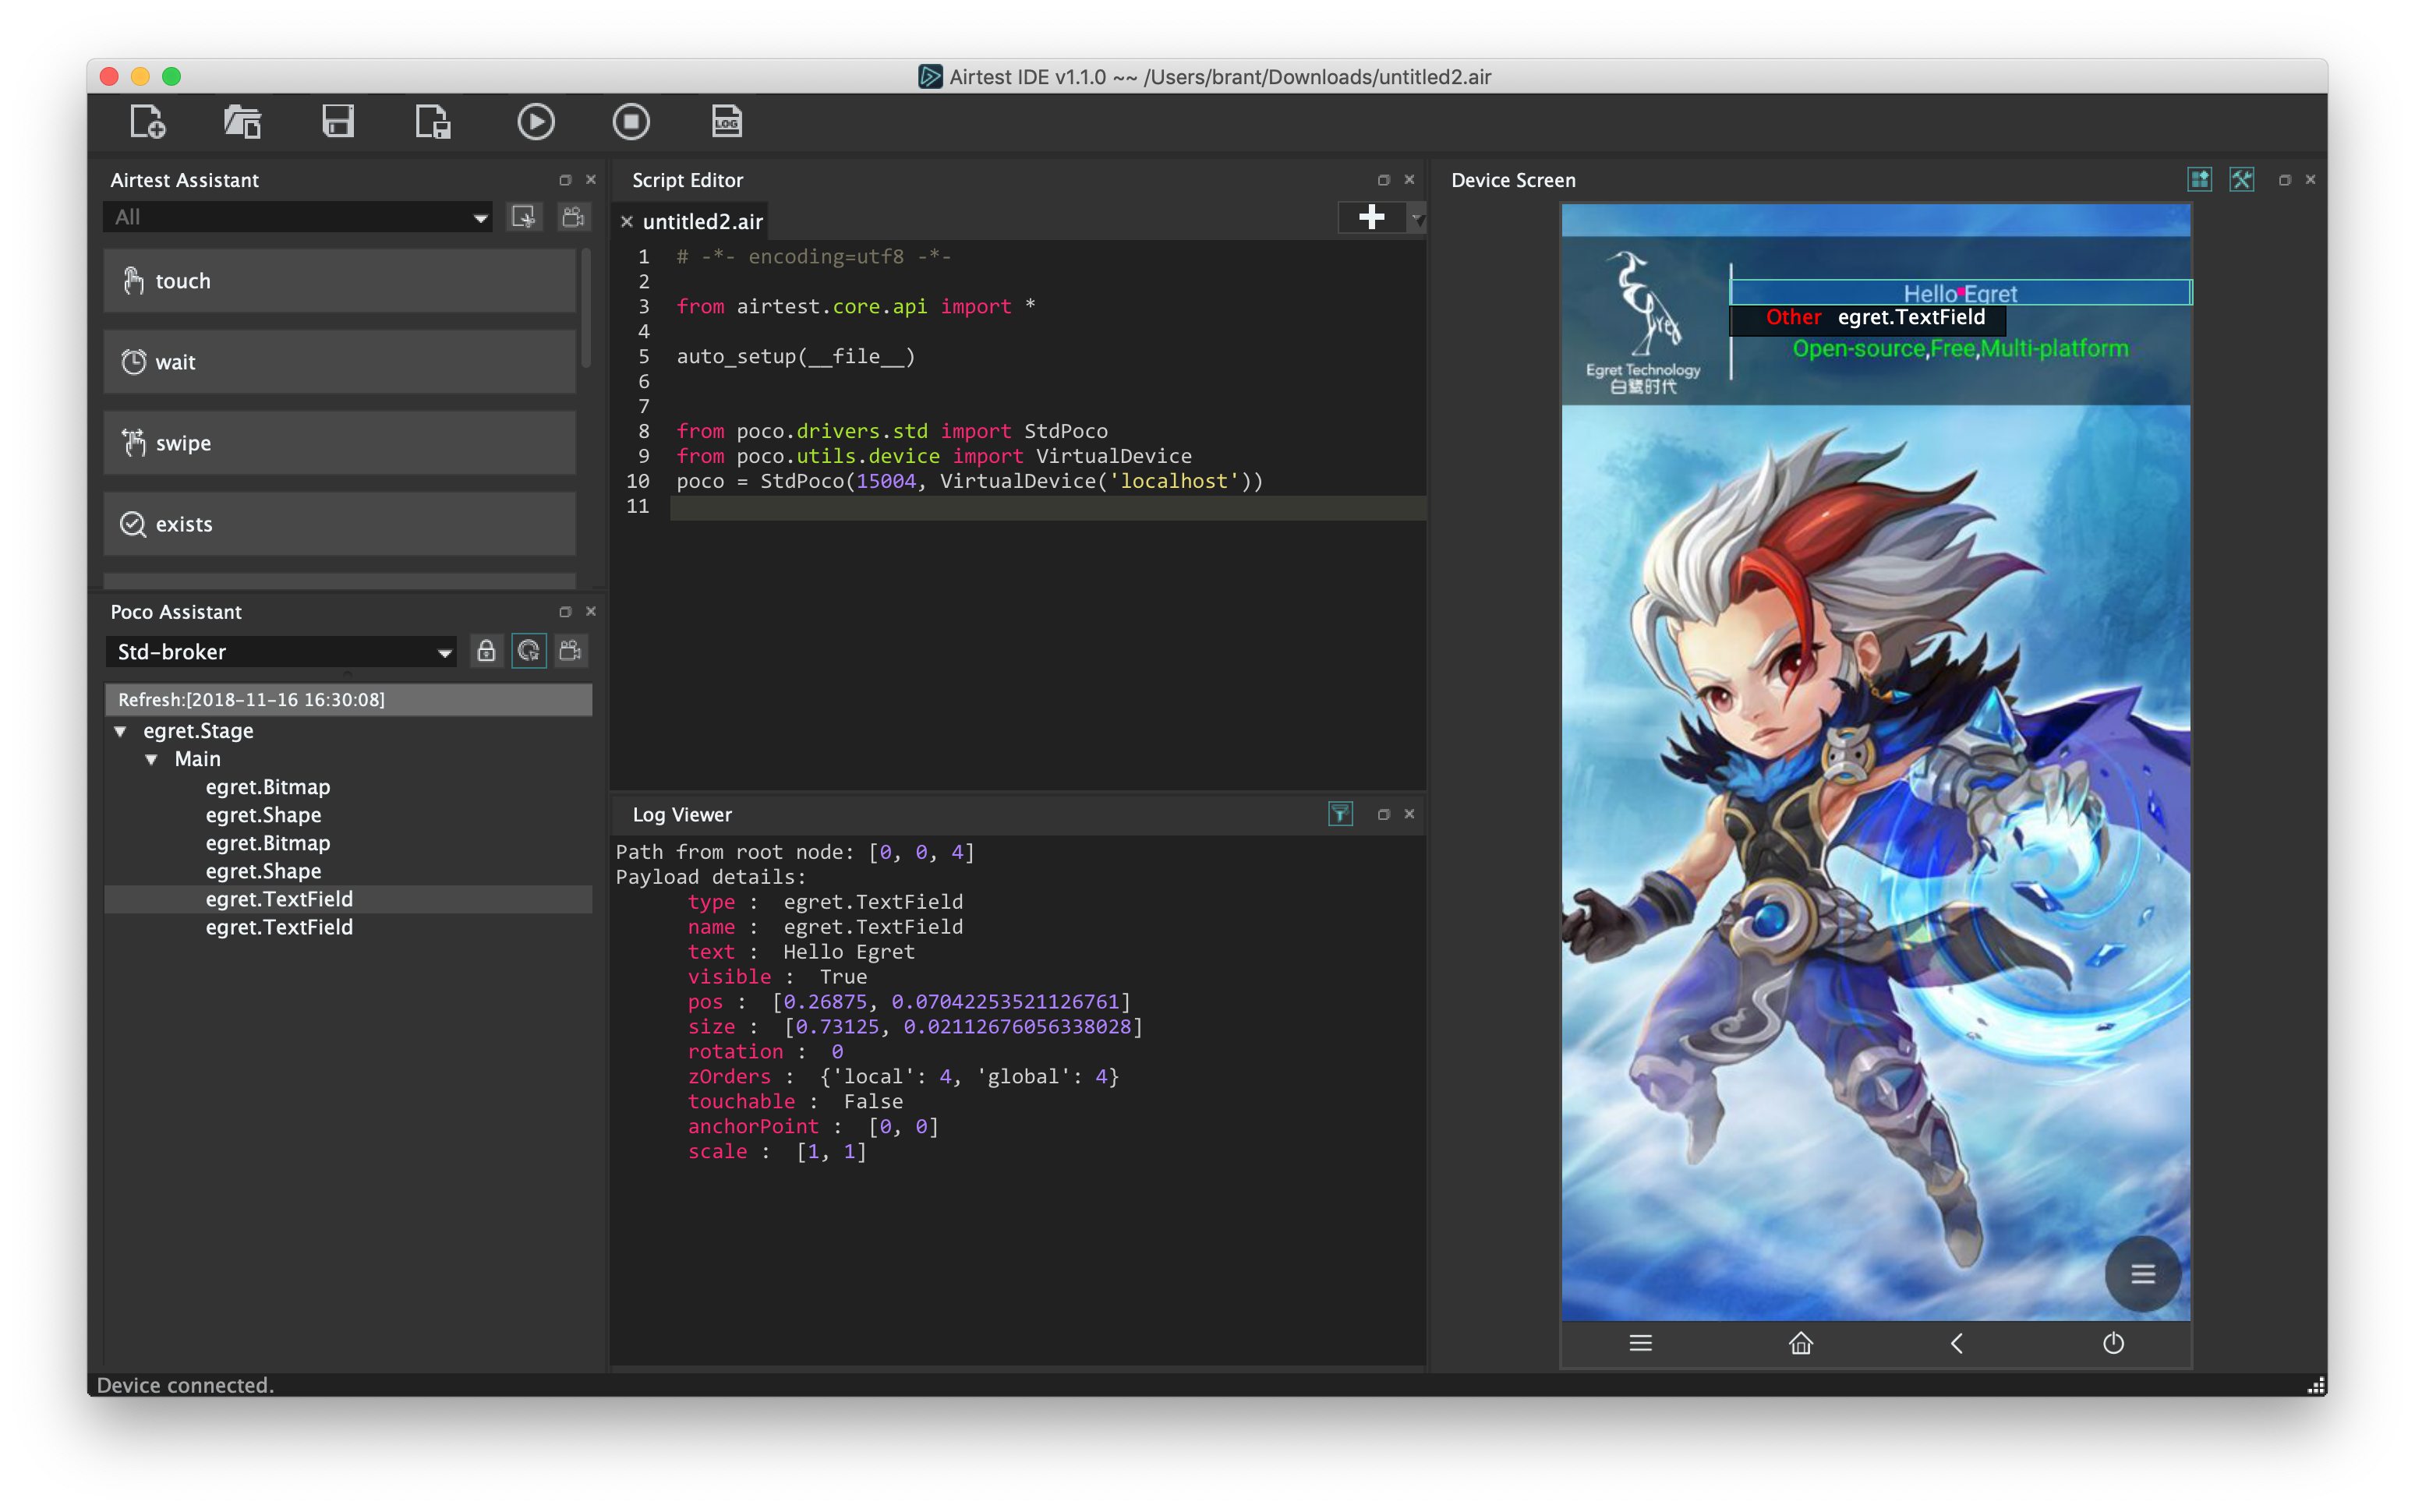Viewport: 2415px width, 1512px height.
Task: Toggle Poco inspector mode icon
Action: pos(528,652)
